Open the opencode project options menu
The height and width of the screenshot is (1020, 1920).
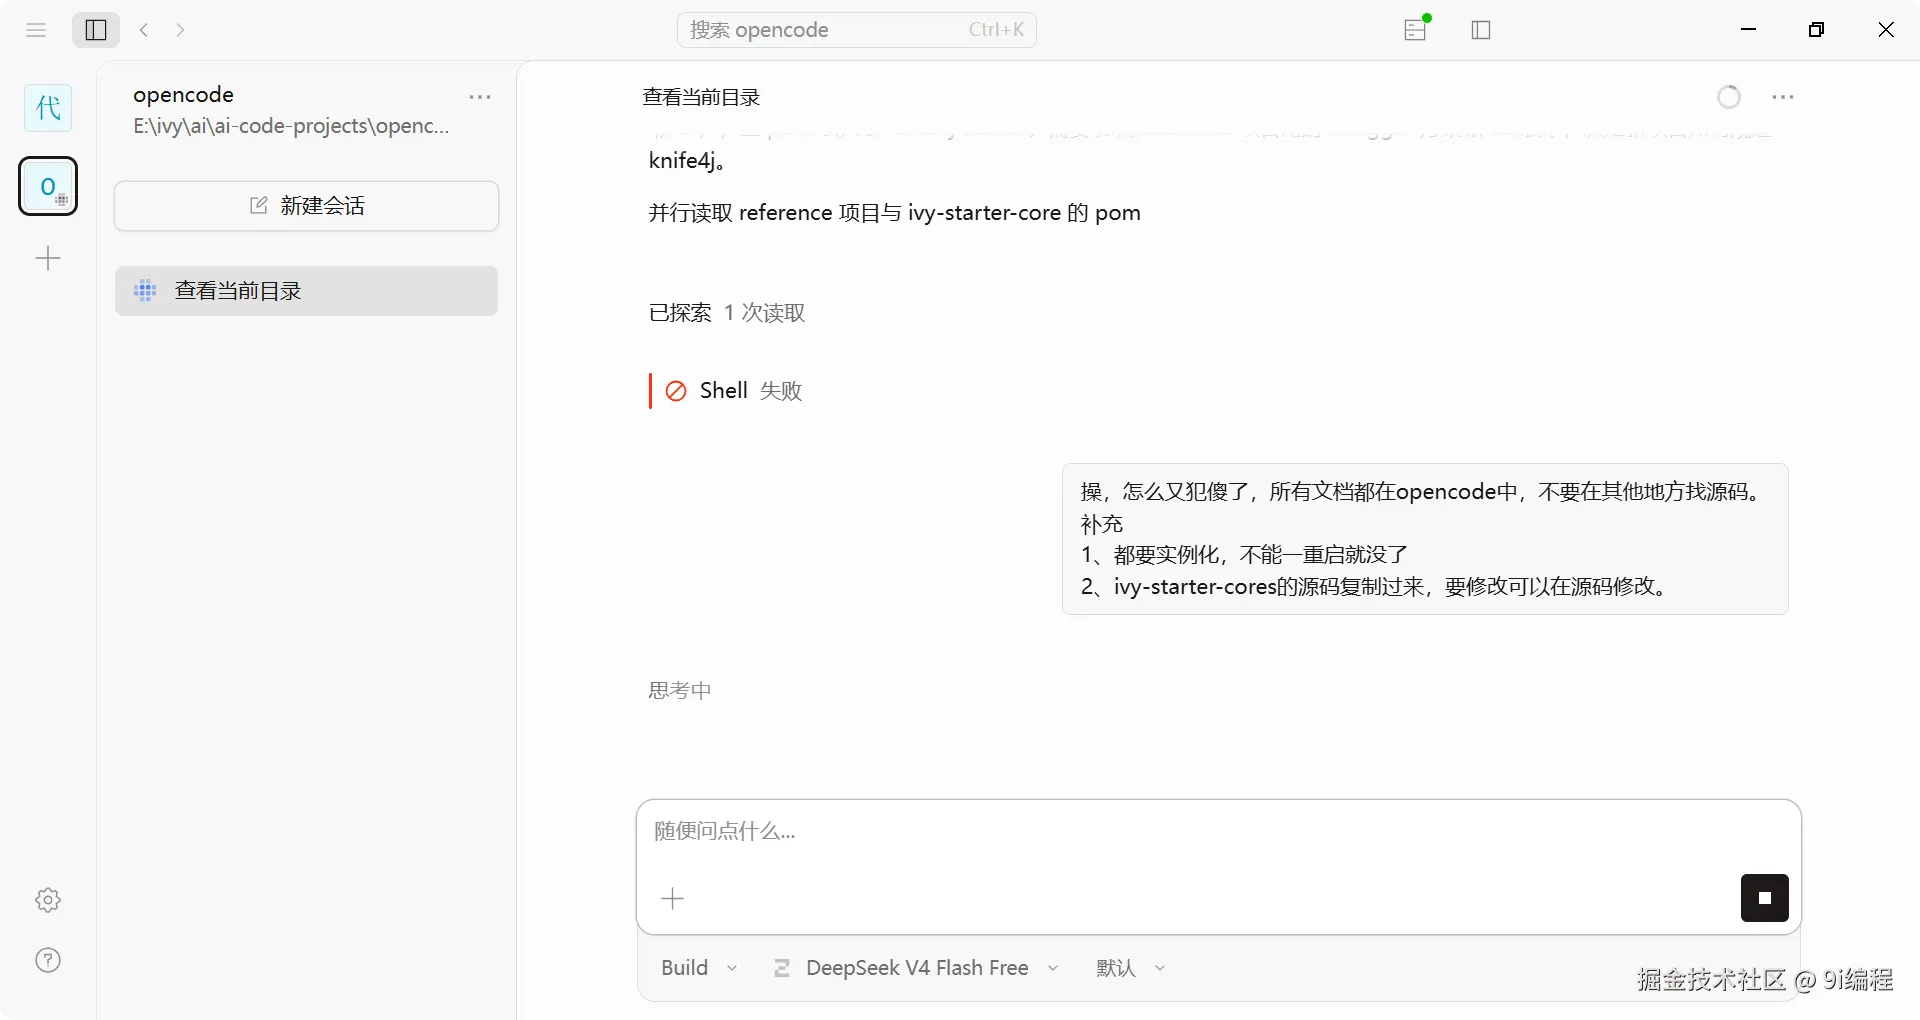click(x=480, y=97)
